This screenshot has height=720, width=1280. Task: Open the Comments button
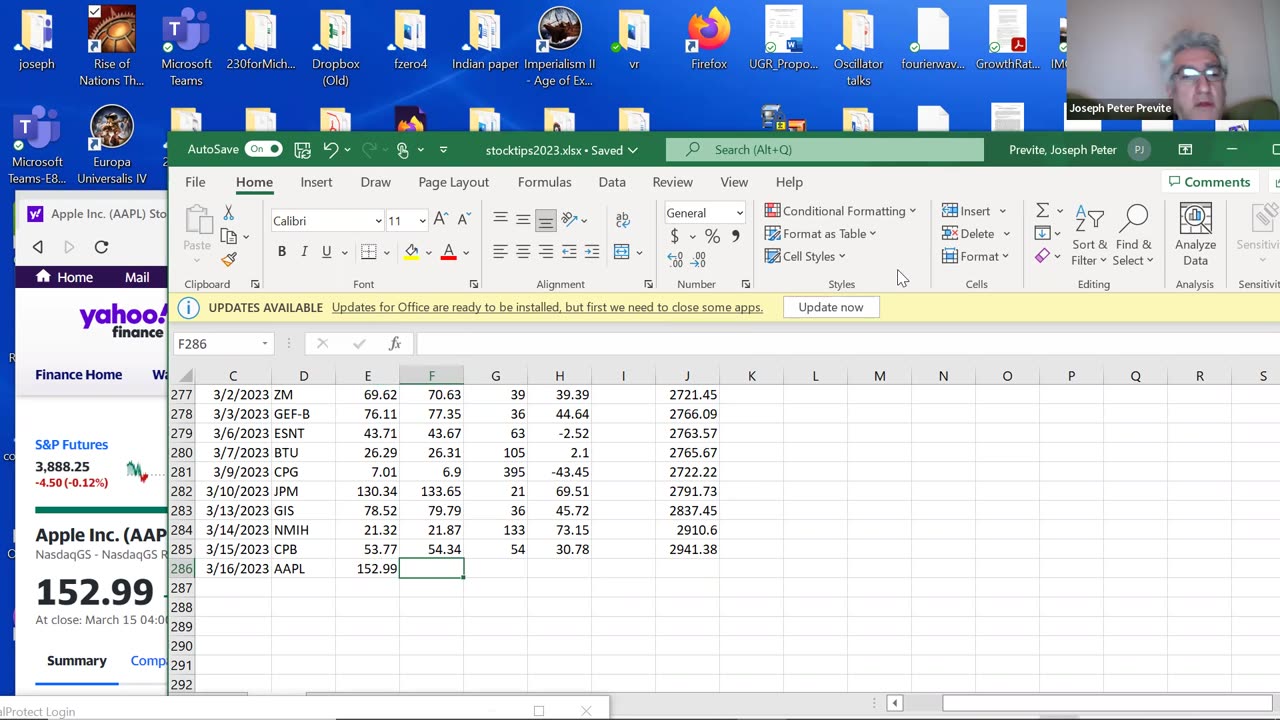1209,182
